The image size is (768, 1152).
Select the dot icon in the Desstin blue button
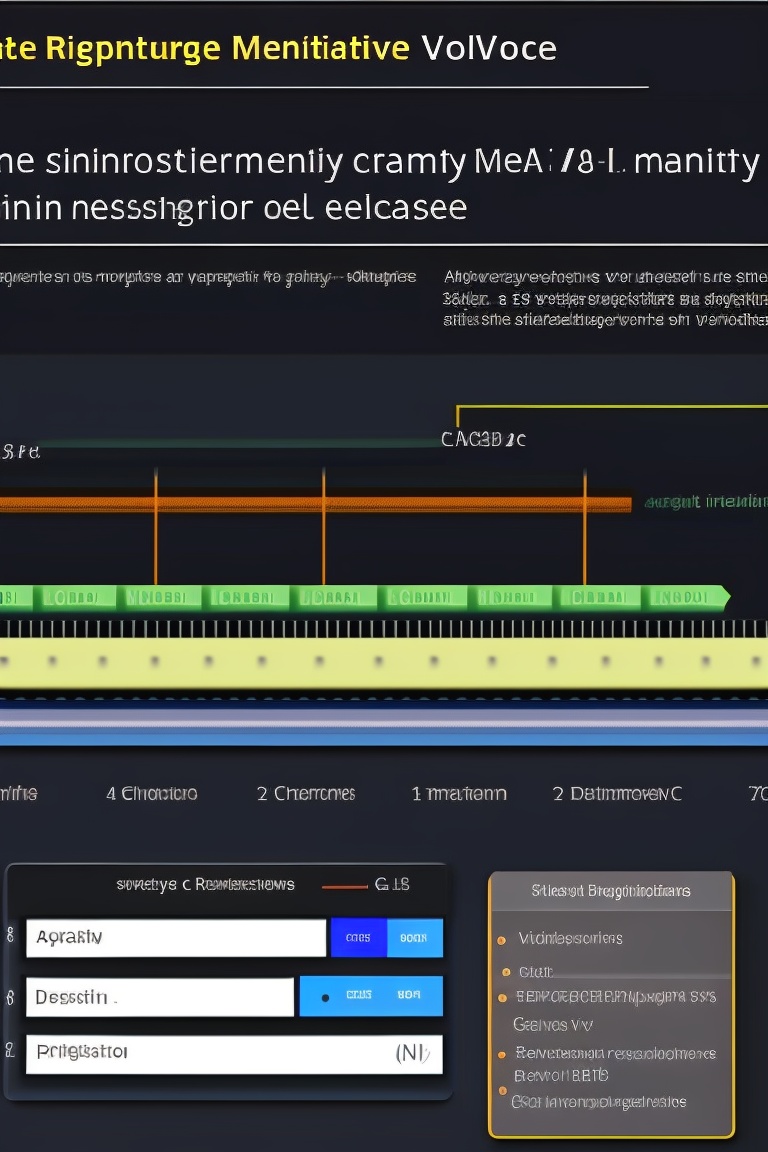[x=325, y=997]
